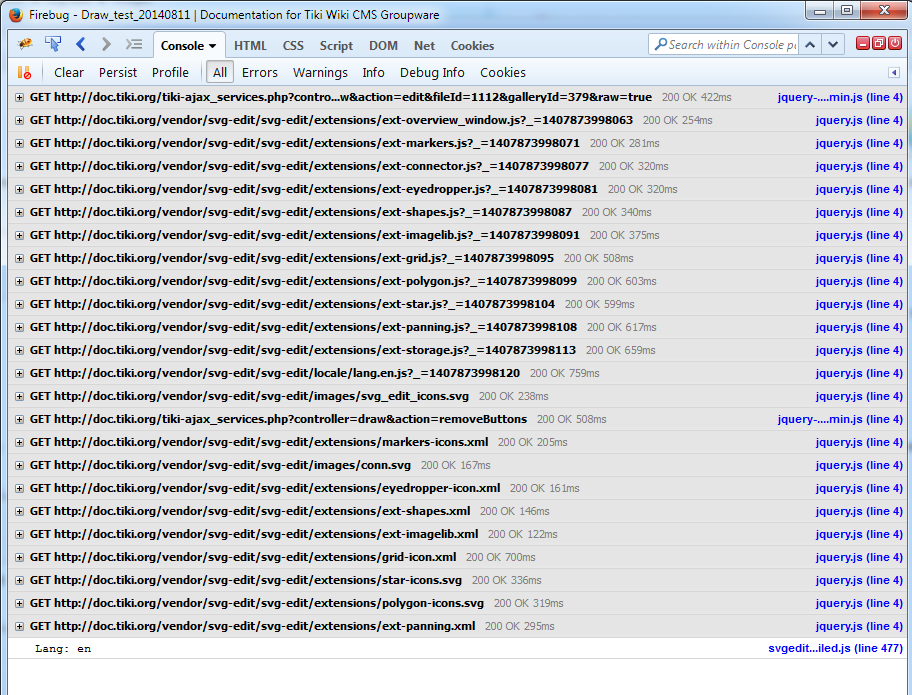The image size is (912, 695).
Task: Toggle the Persist button
Action: [117, 73]
